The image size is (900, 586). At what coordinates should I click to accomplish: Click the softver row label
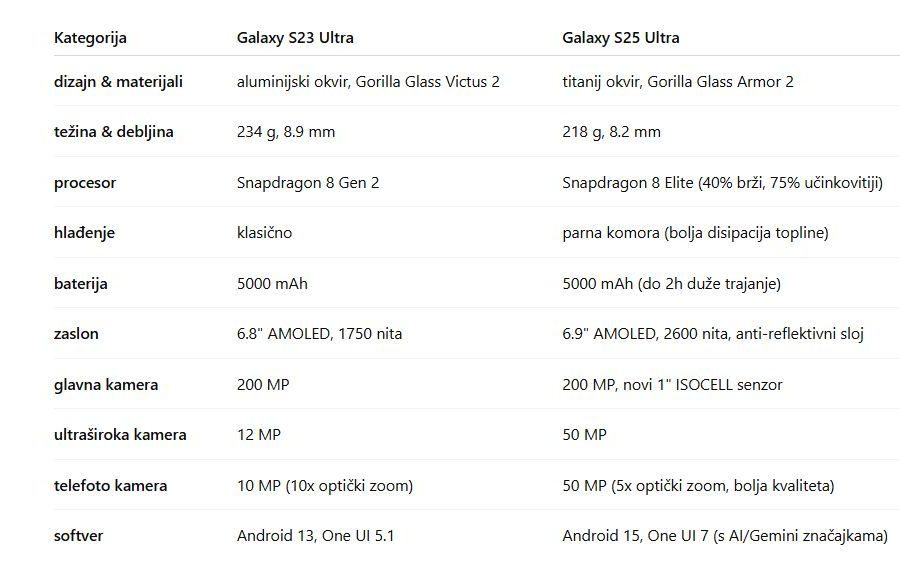[79, 535]
